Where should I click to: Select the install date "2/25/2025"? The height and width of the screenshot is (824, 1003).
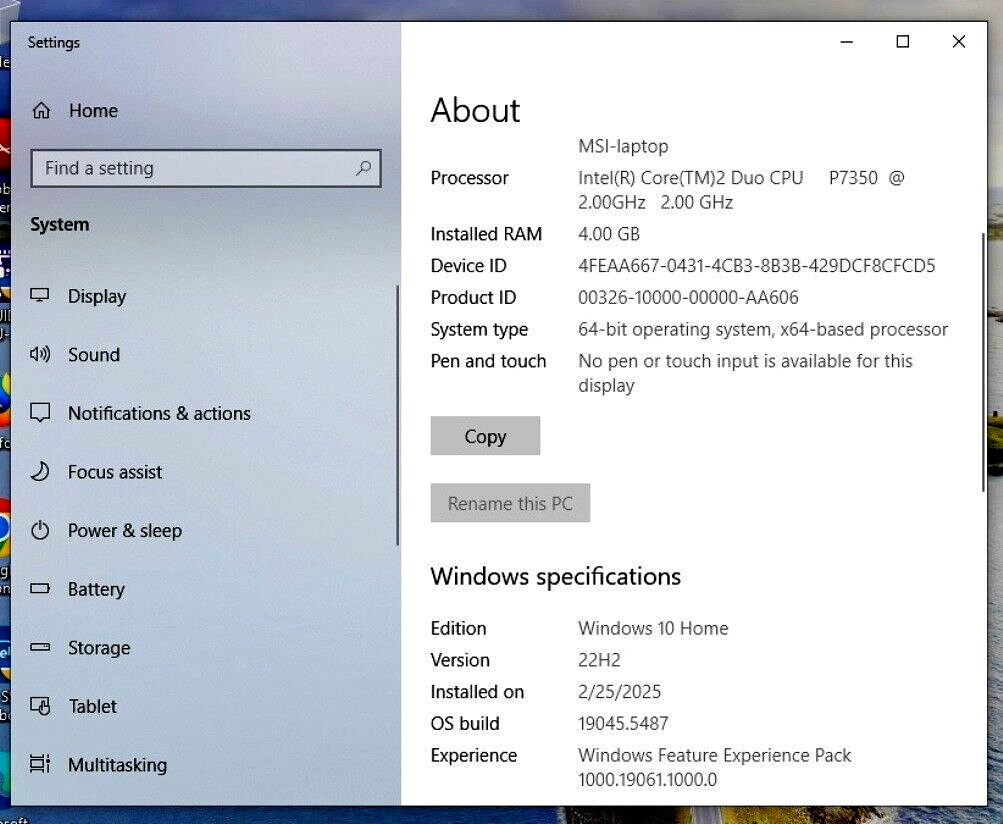click(x=620, y=692)
